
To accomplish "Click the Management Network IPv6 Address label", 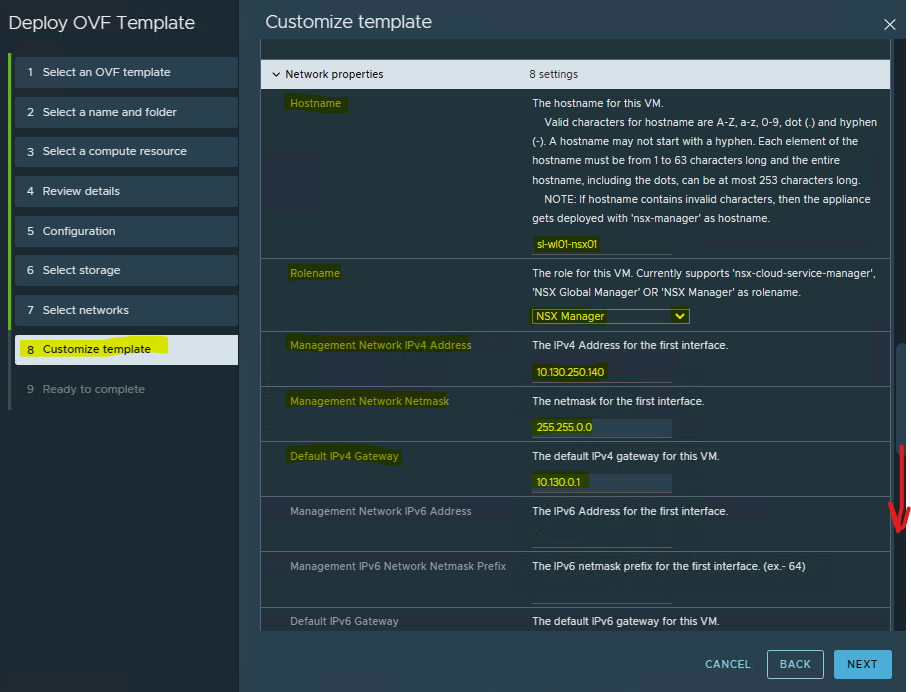I will tap(381, 511).
